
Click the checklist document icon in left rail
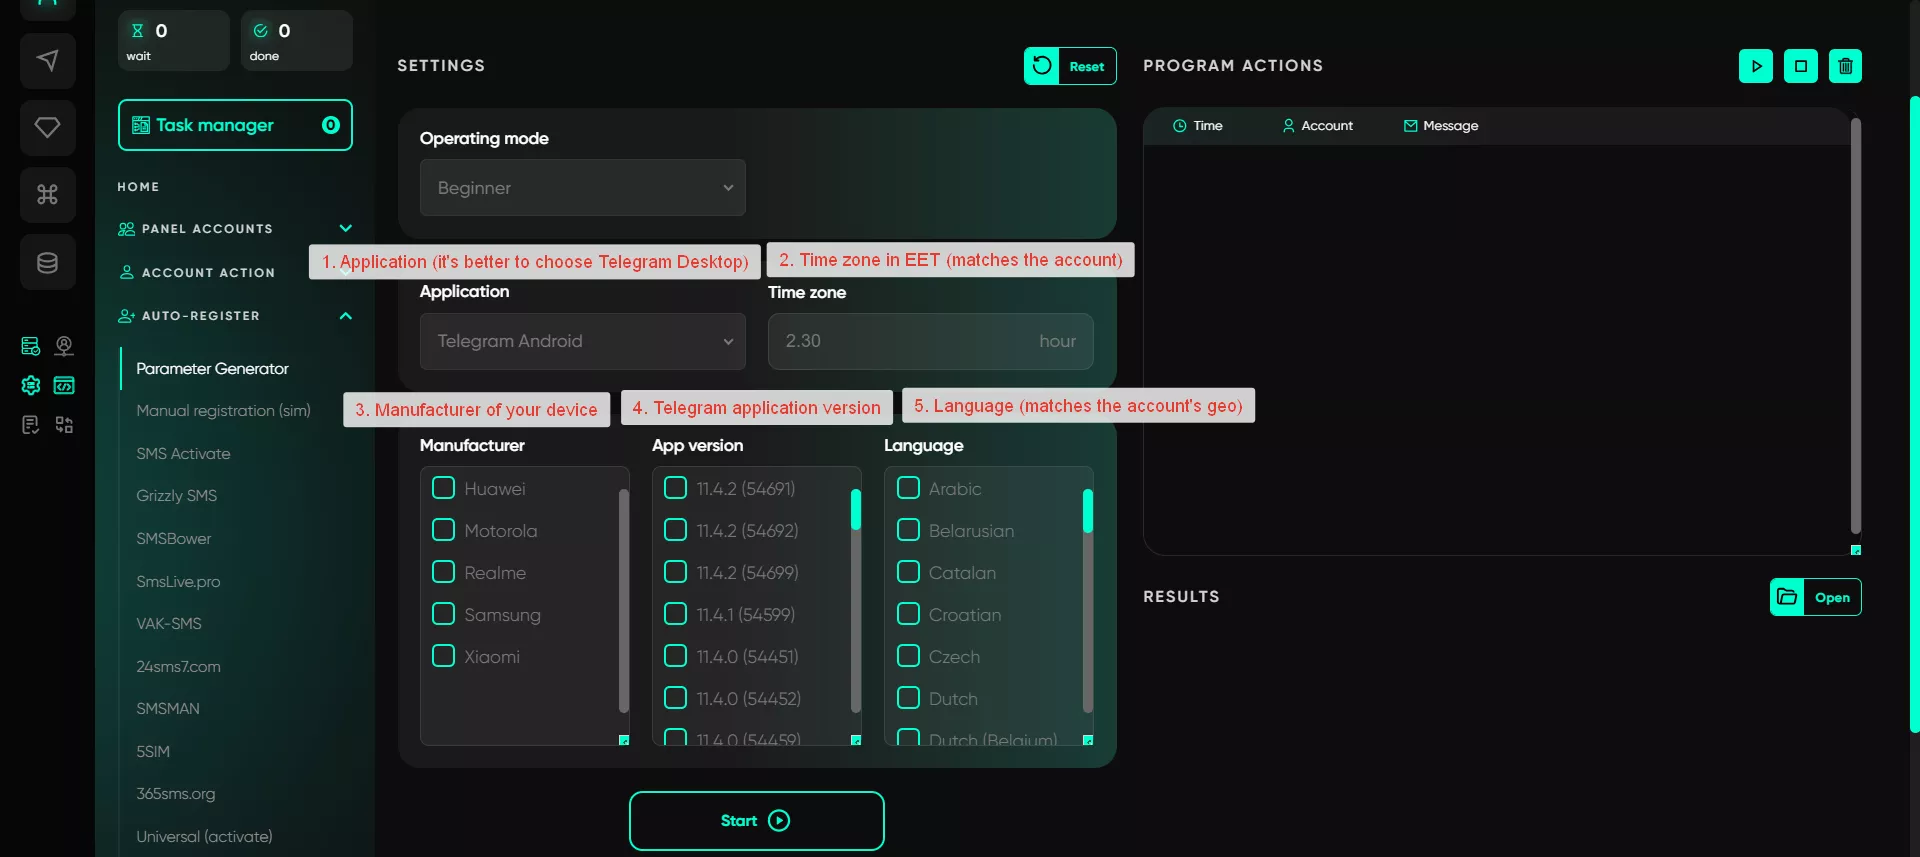tap(31, 425)
